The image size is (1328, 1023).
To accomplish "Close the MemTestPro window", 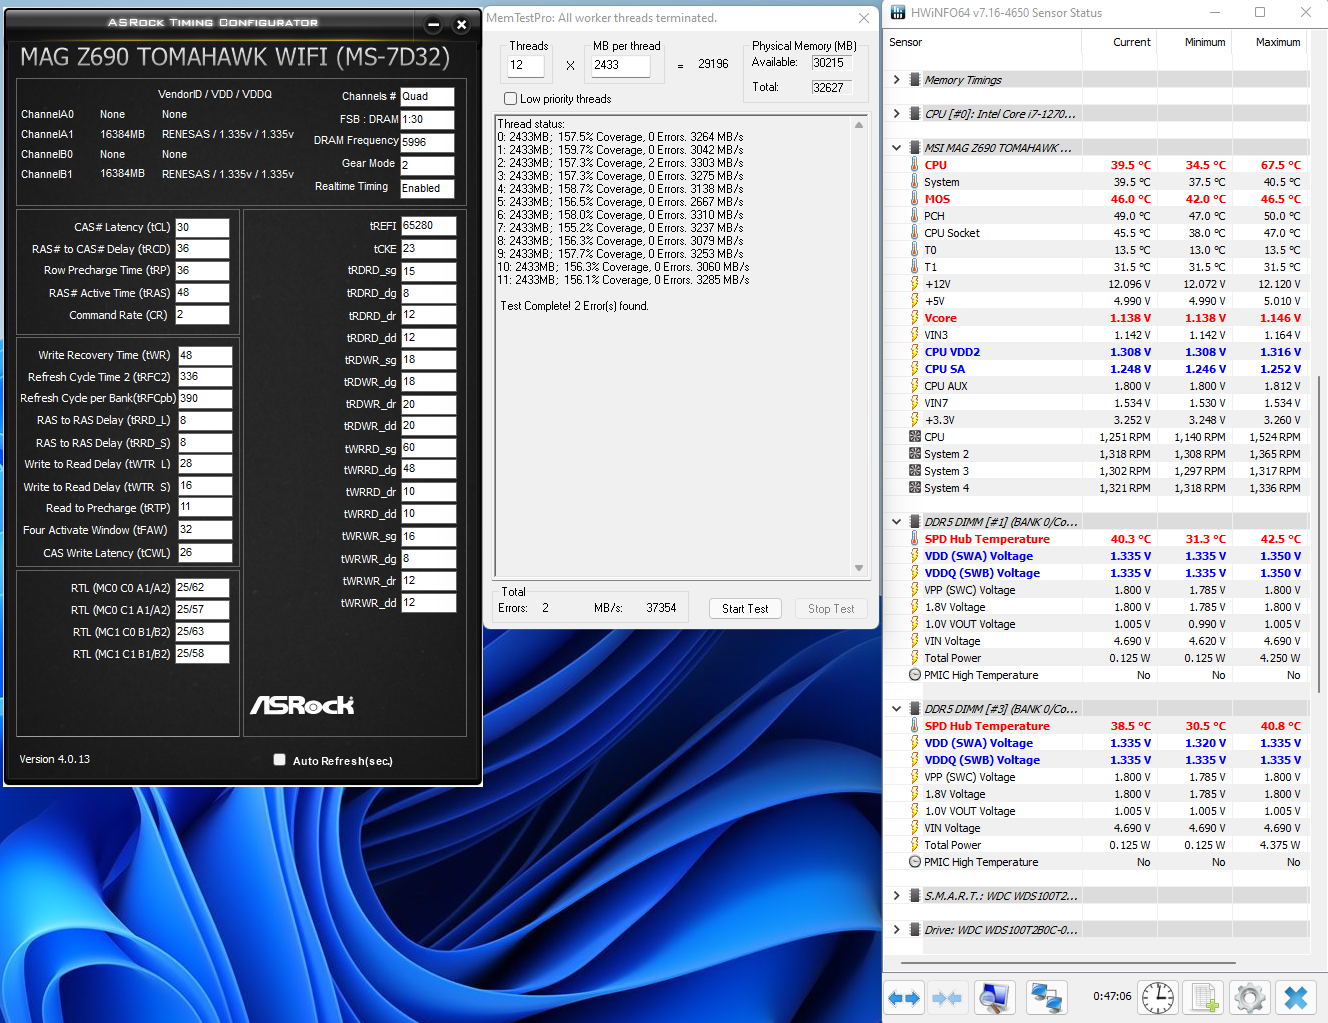I will point(864,18).
